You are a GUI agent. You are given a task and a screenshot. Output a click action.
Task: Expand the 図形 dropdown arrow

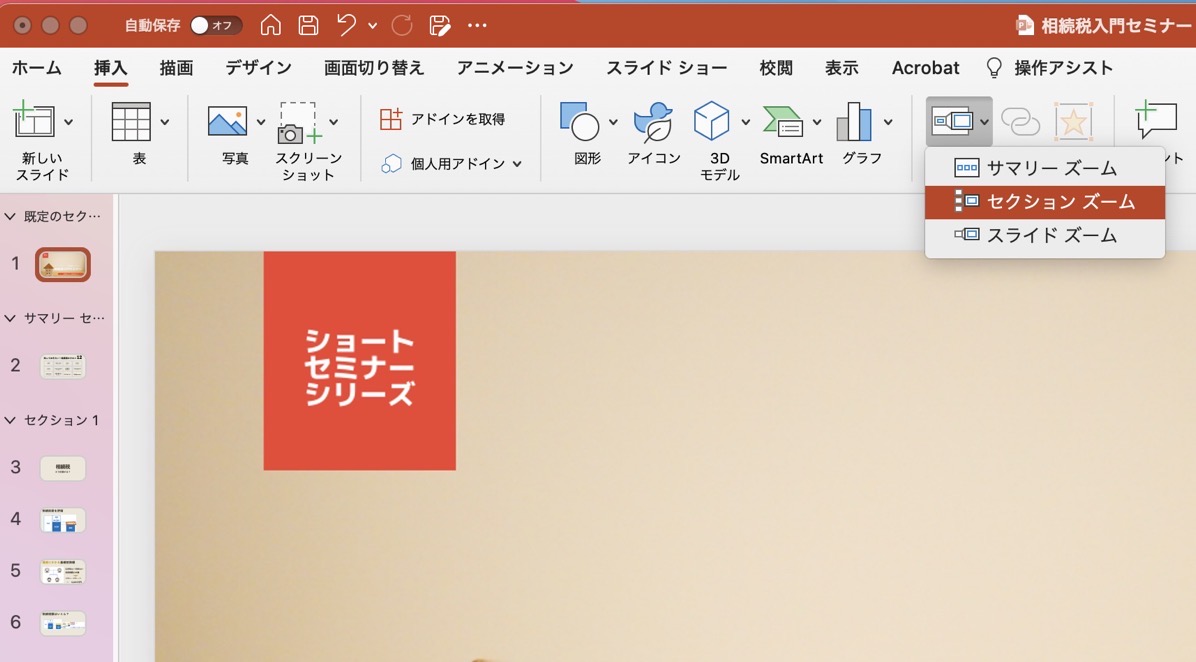(x=612, y=122)
